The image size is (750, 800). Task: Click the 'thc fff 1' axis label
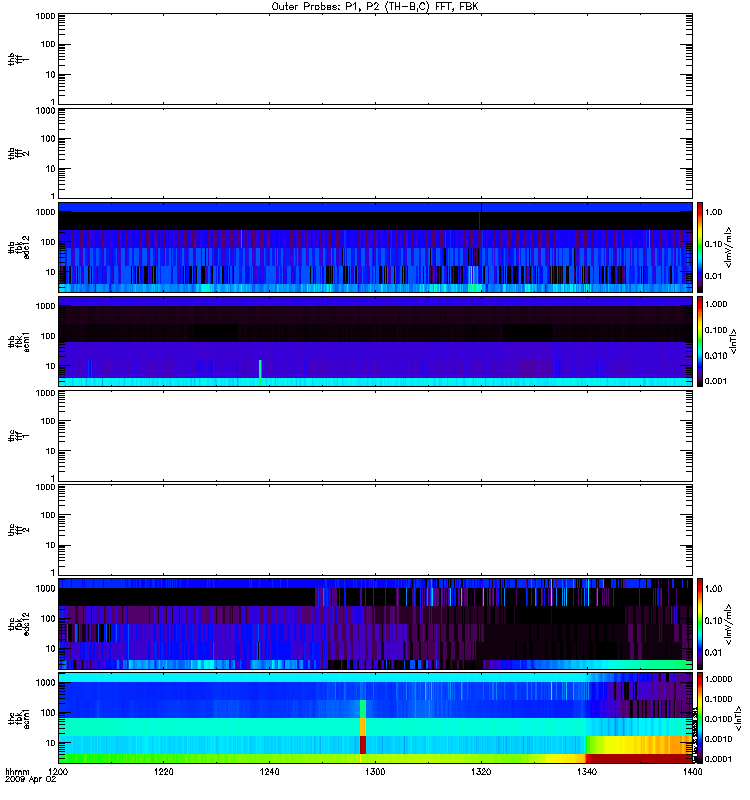(18, 436)
